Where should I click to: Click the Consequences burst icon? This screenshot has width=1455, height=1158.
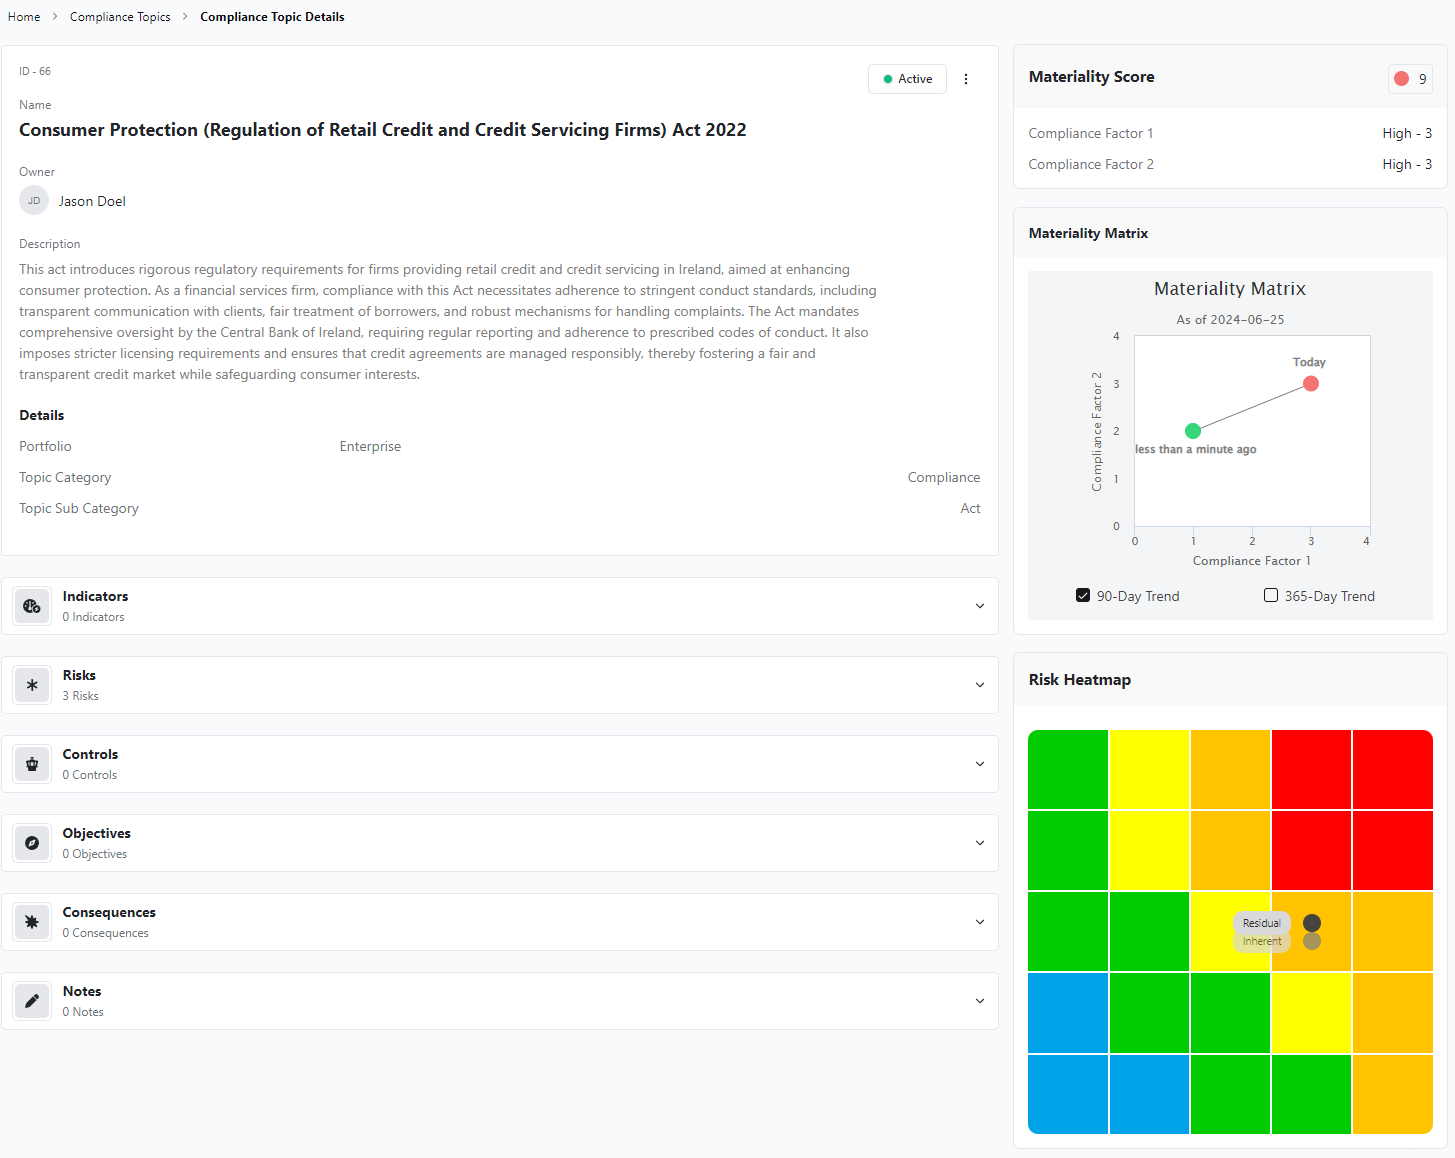[x=32, y=922]
